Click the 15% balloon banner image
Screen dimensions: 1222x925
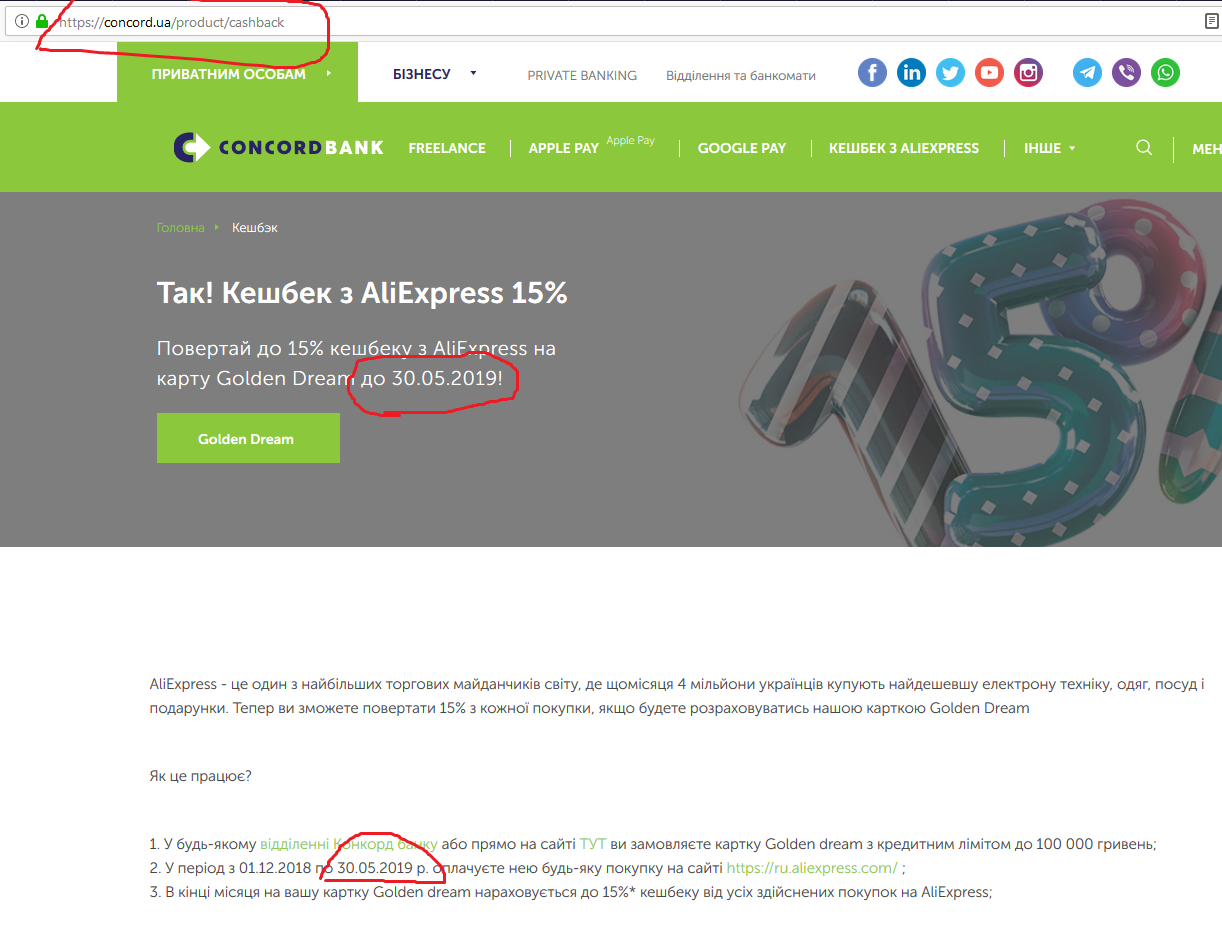pyautogui.click(x=980, y=370)
